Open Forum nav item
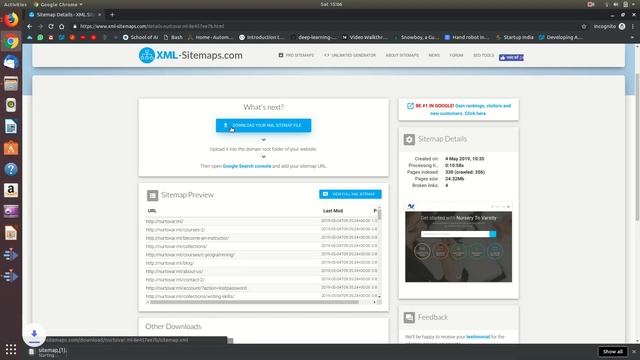 pos(456,55)
